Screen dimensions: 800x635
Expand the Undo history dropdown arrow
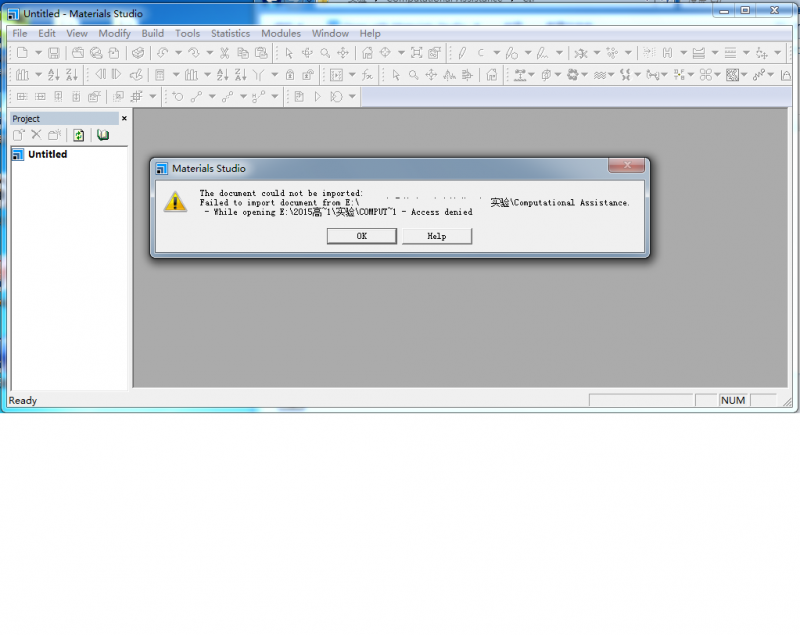point(179,53)
